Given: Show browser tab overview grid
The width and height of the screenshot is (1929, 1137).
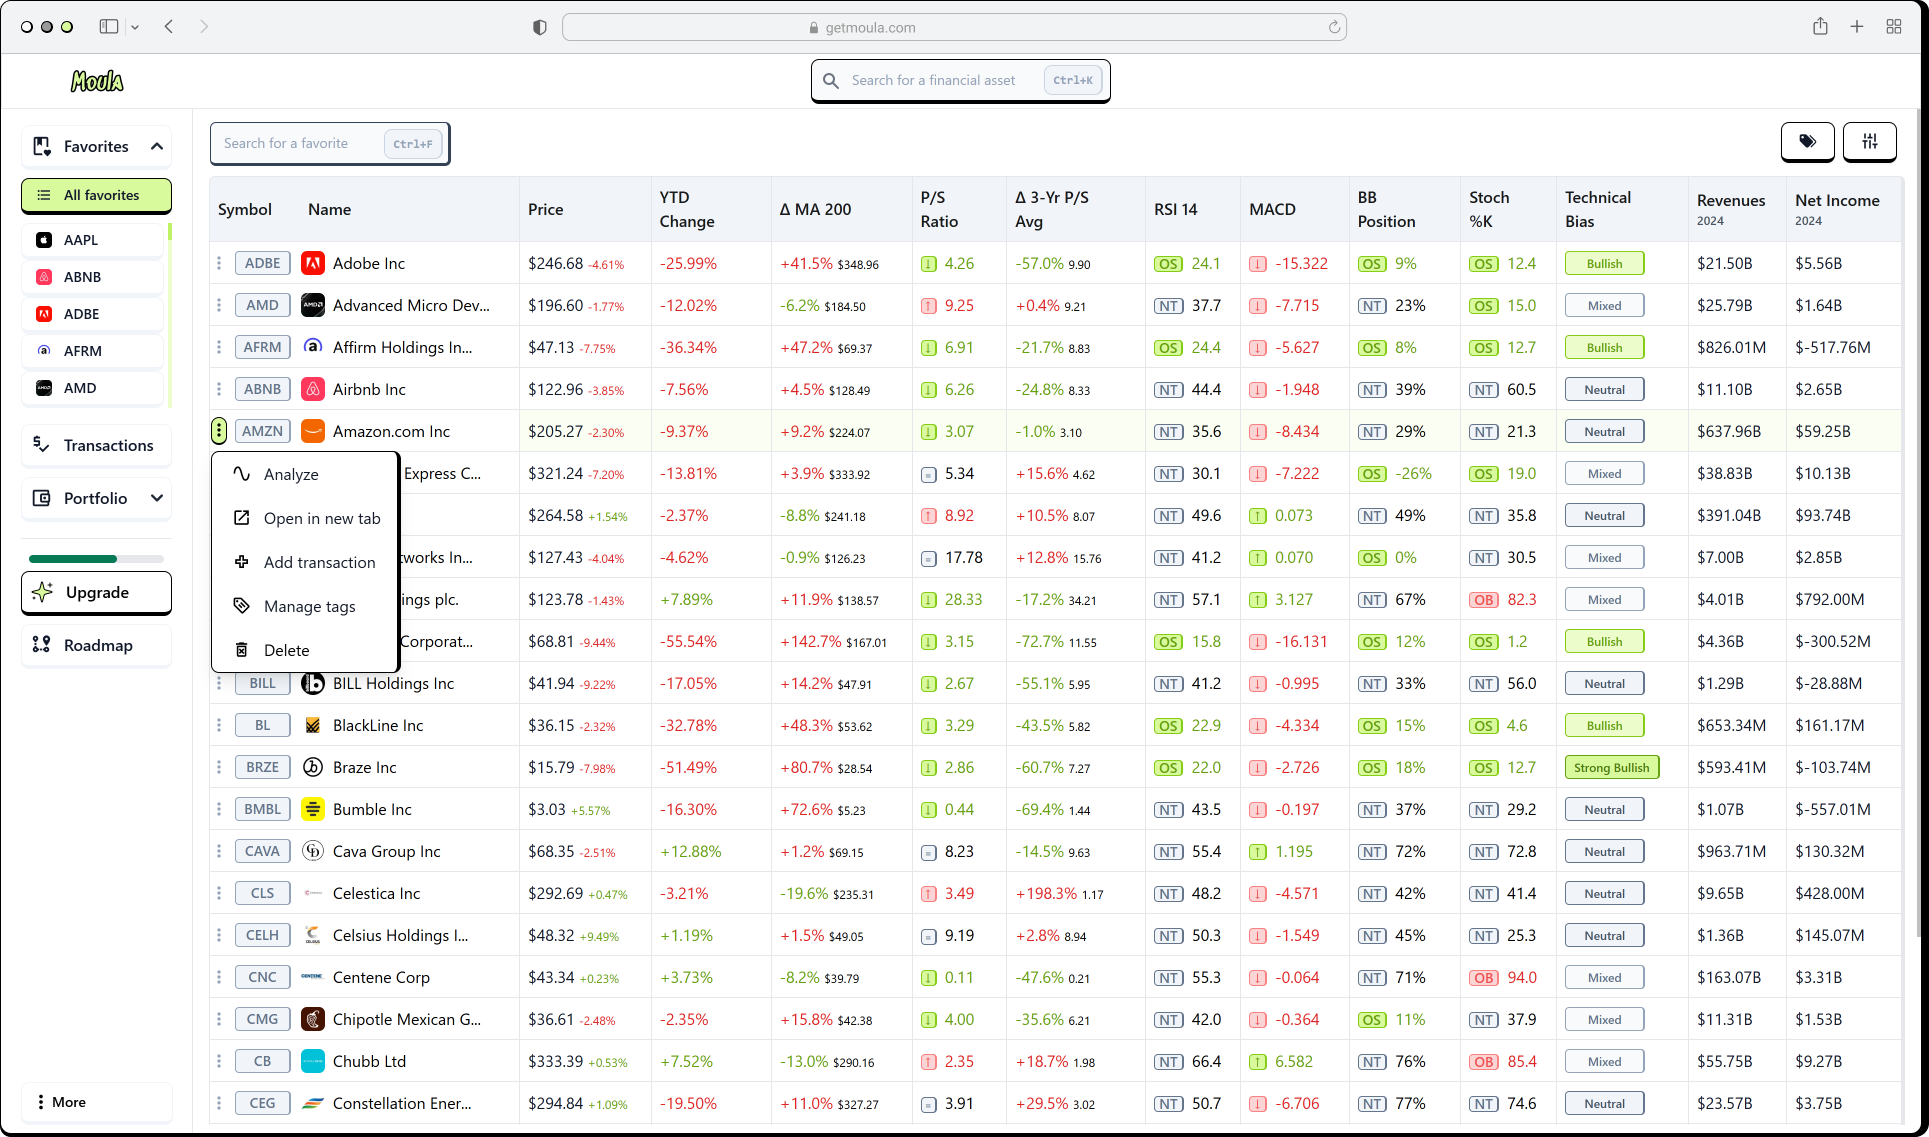Looking at the screenshot, I should [1894, 27].
